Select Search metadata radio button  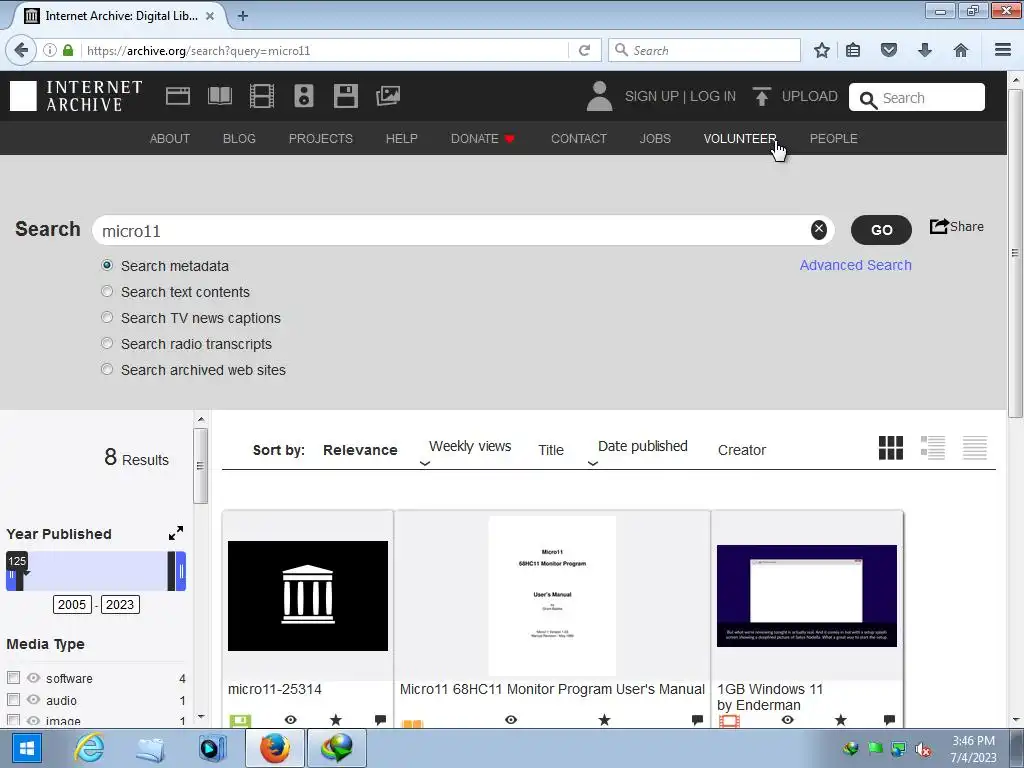pyautogui.click(x=107, y=265)
